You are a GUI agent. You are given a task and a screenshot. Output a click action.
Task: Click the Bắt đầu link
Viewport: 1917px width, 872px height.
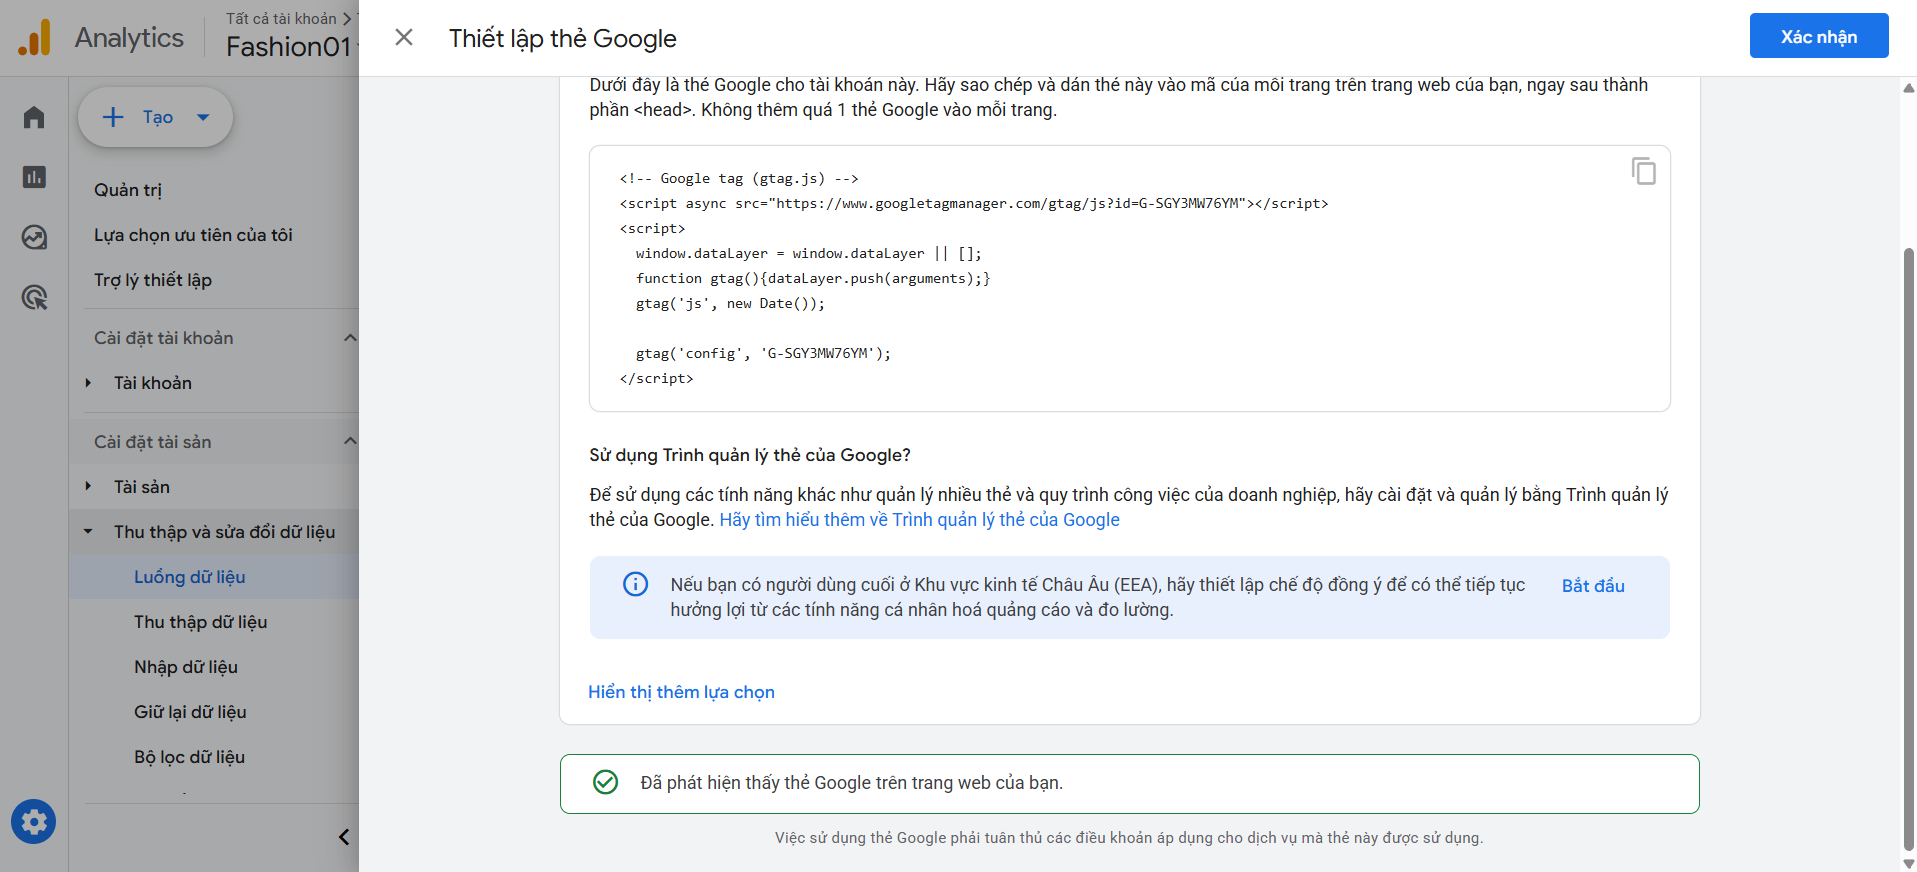pos(1592,586)
